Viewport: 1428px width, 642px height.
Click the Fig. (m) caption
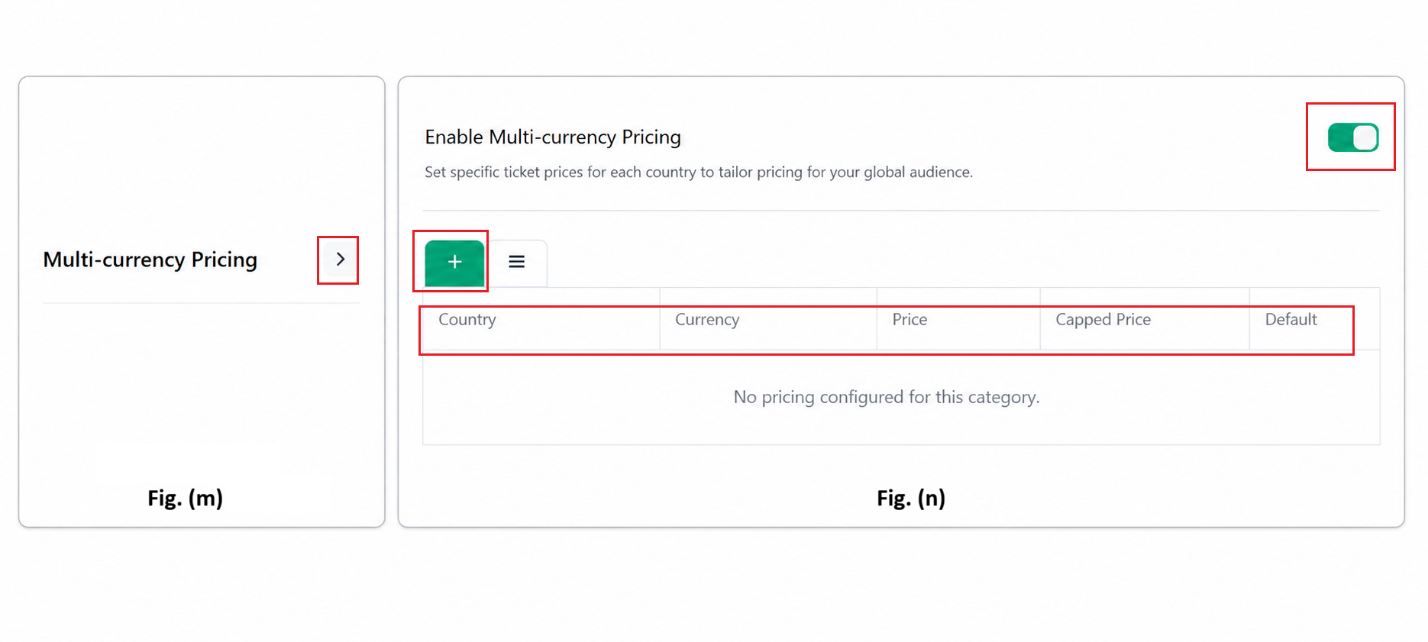(x=185, y=498)
